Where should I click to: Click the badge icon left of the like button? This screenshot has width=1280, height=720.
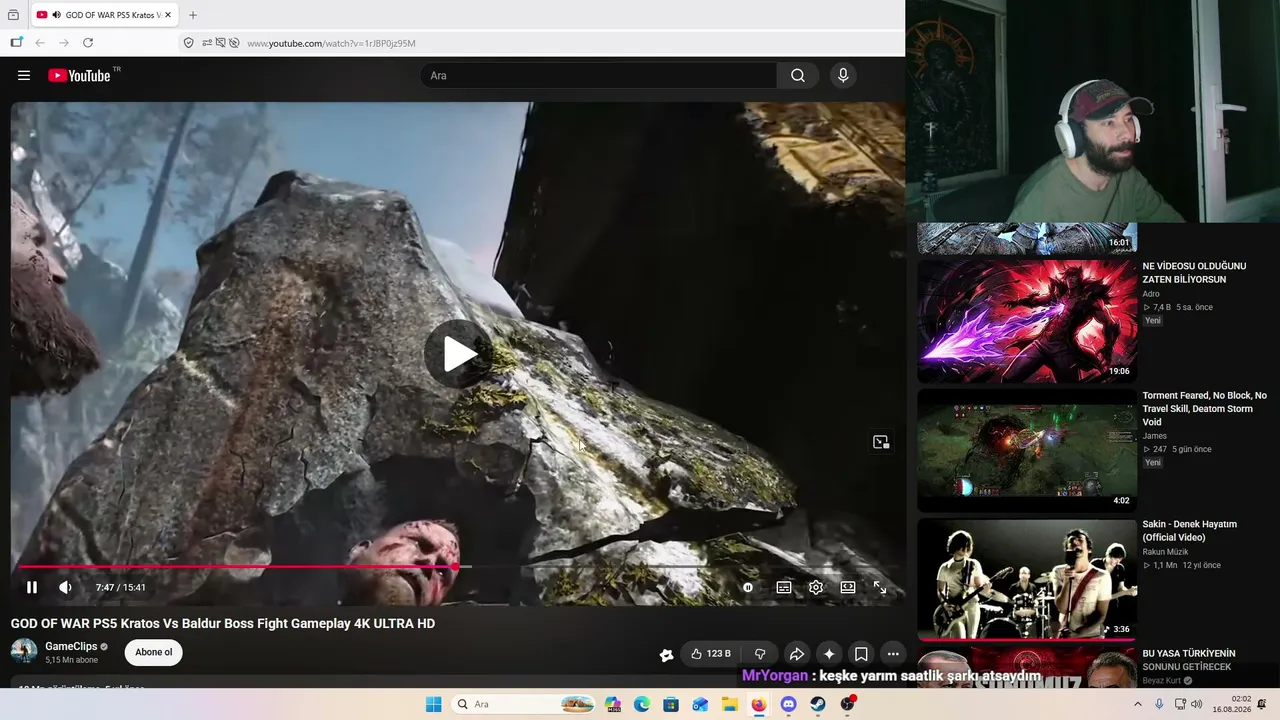pyautogui.click(x=667, y=655)
